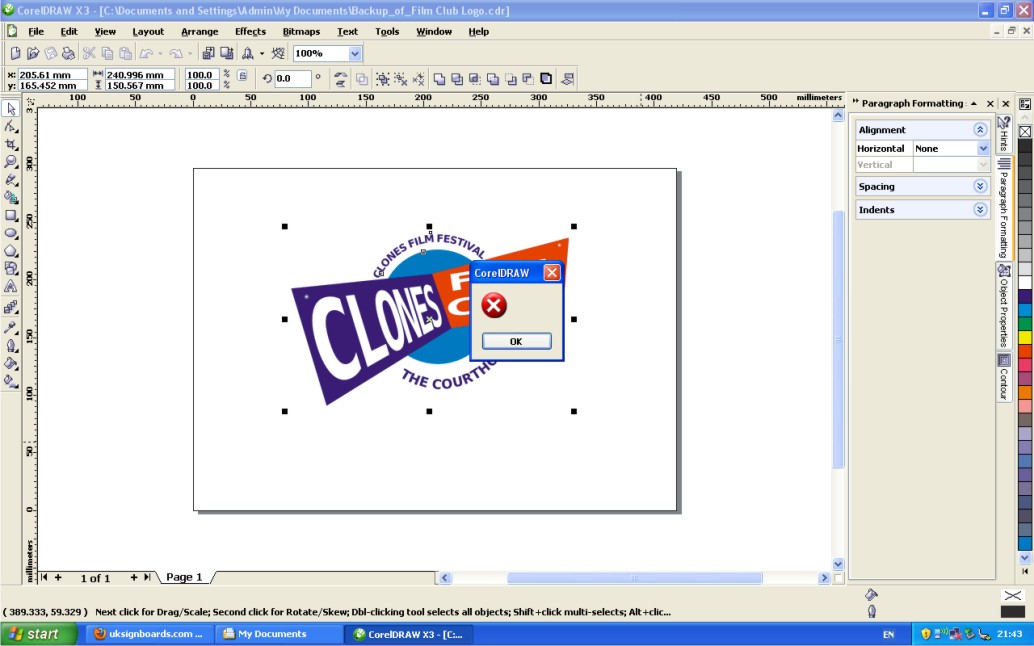Click the Open file toolbar icon
The width and height of the screenshot is (1034, 646).
tap(33, 53)
